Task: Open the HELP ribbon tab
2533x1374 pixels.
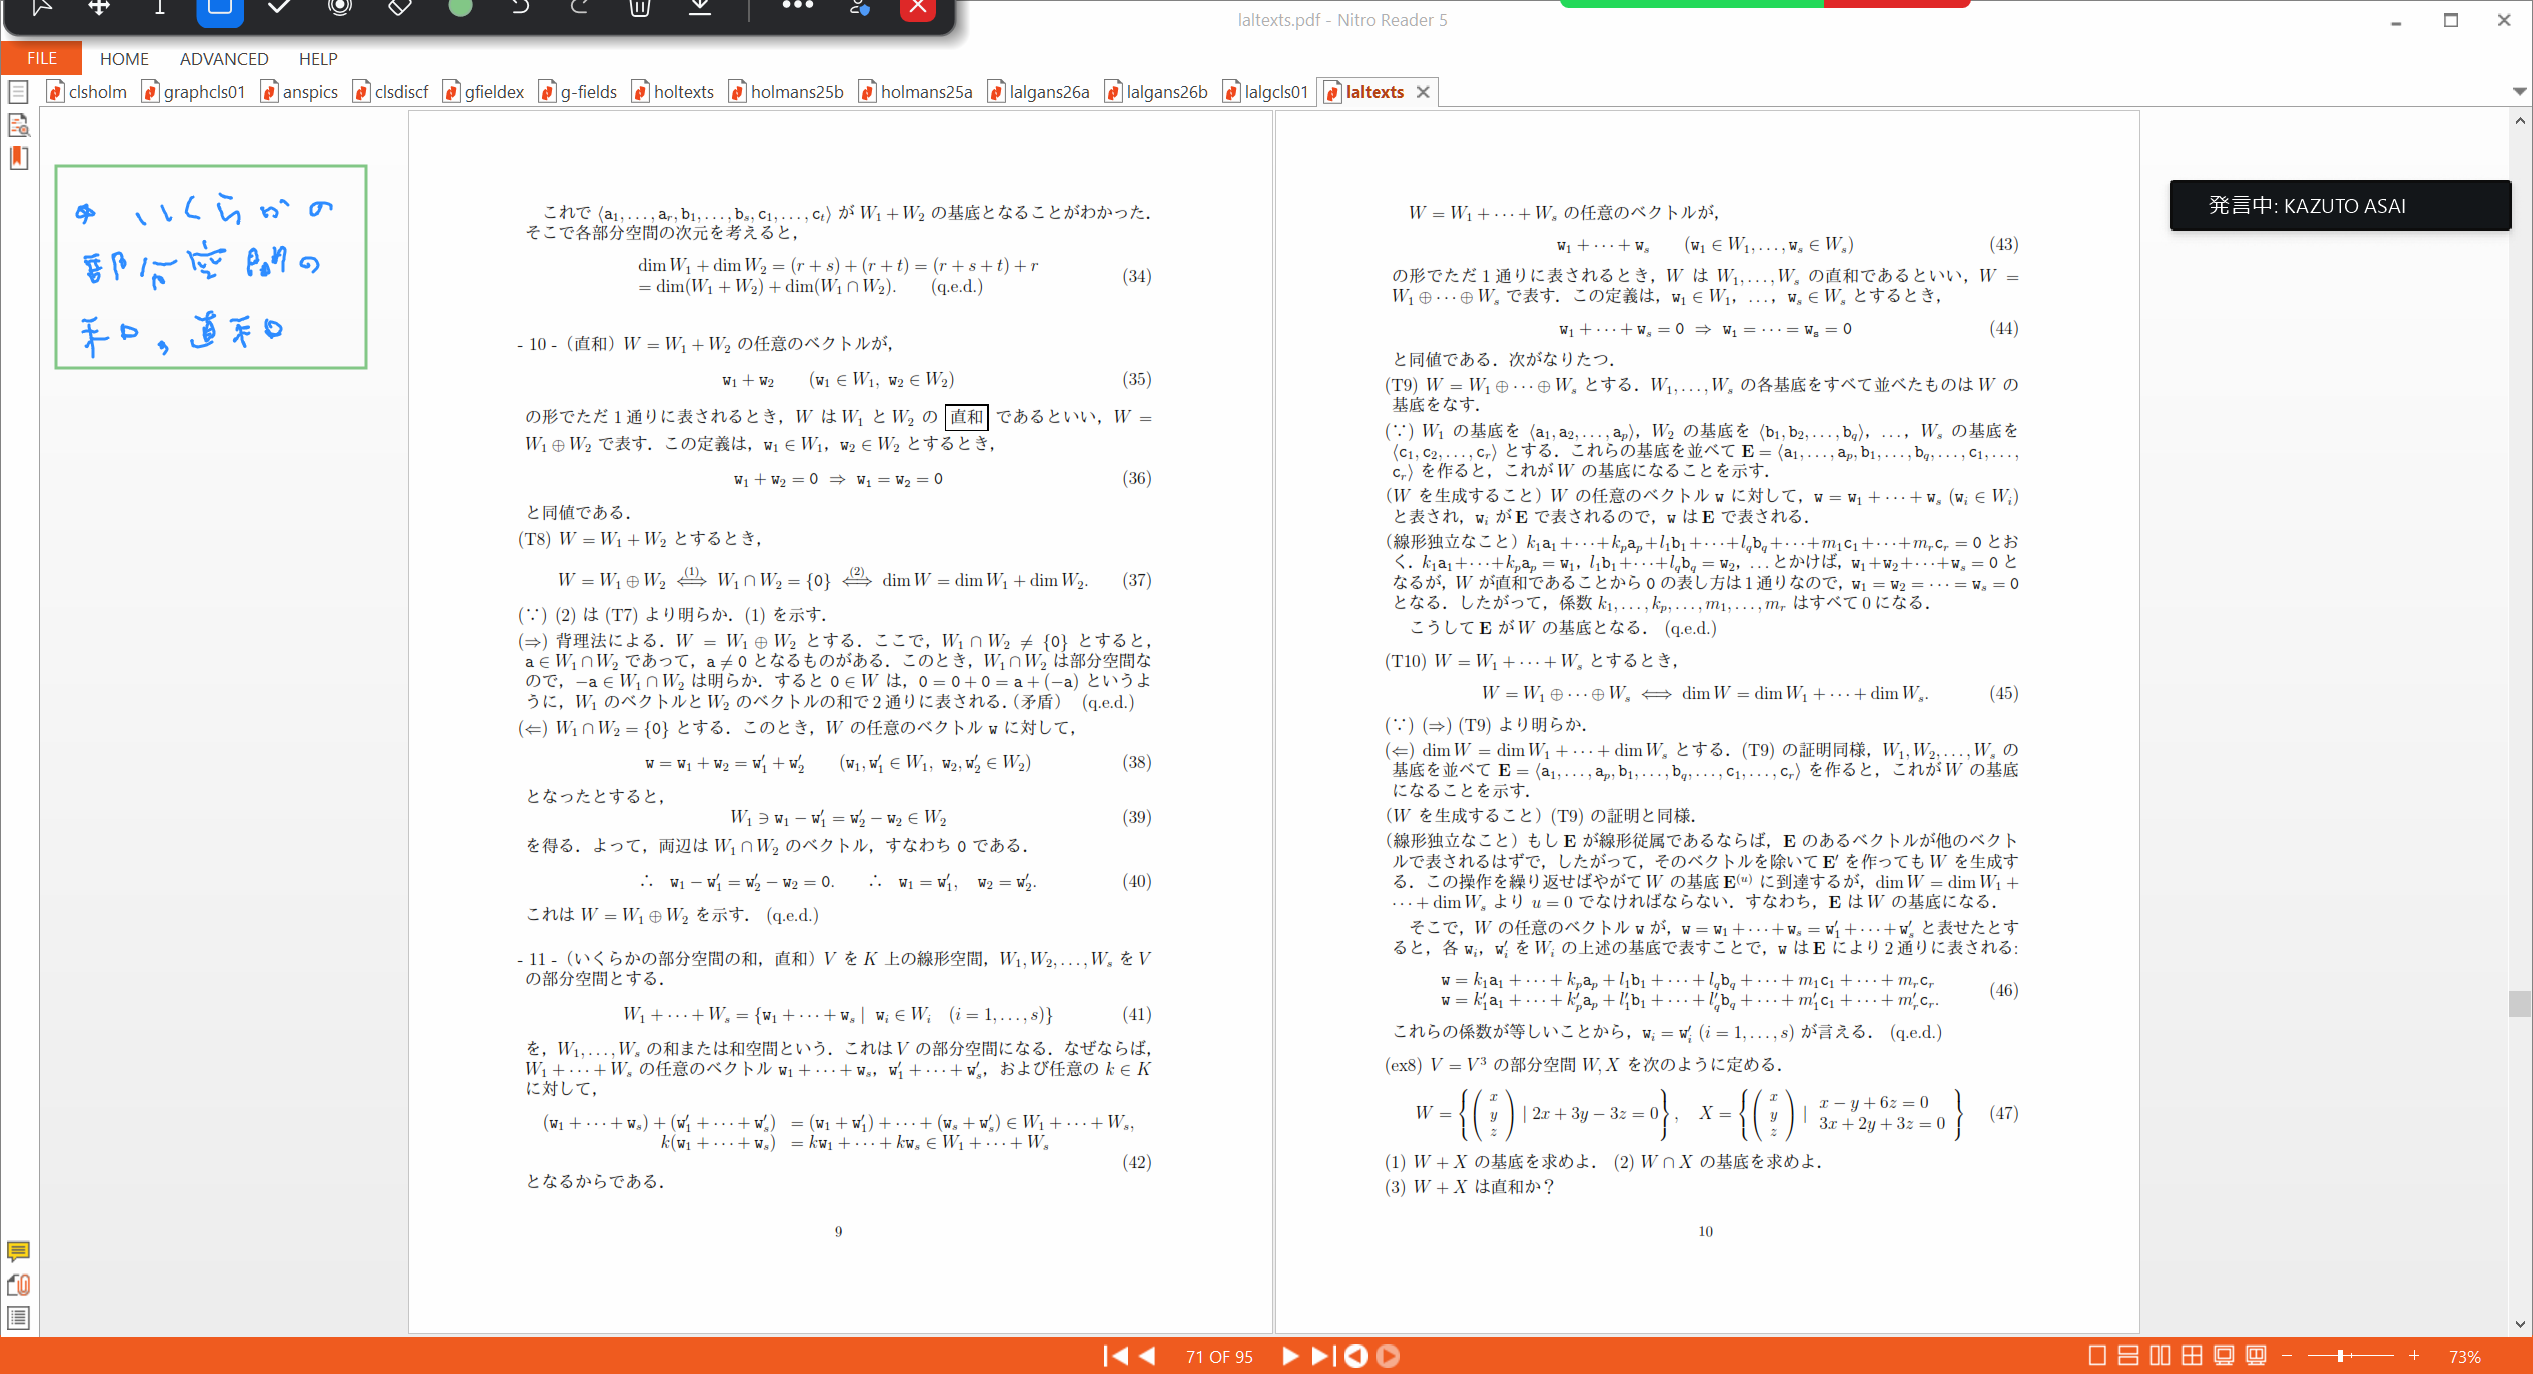Action: click(x=318, y=59)
